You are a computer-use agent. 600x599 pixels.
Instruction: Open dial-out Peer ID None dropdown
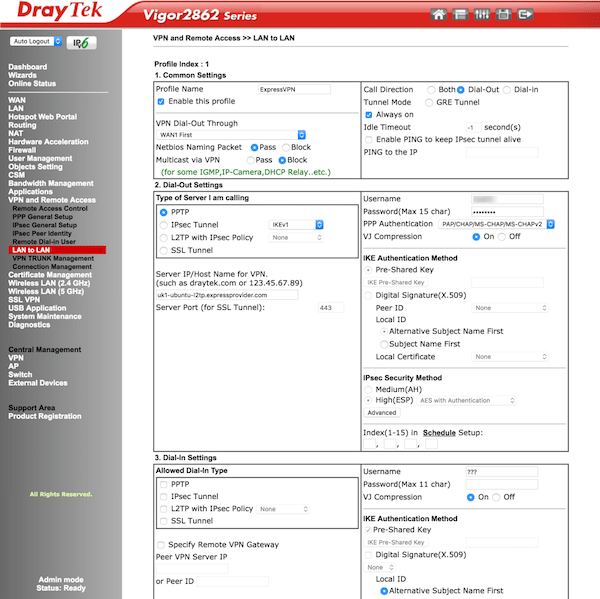[x=510, y=308]
